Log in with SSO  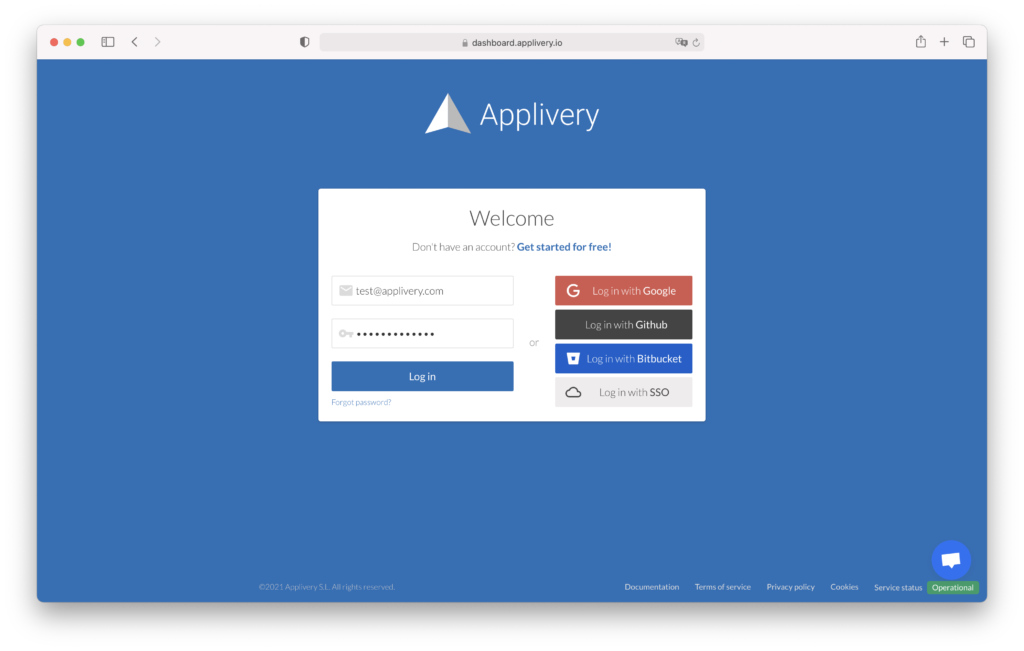pos(624,392)
